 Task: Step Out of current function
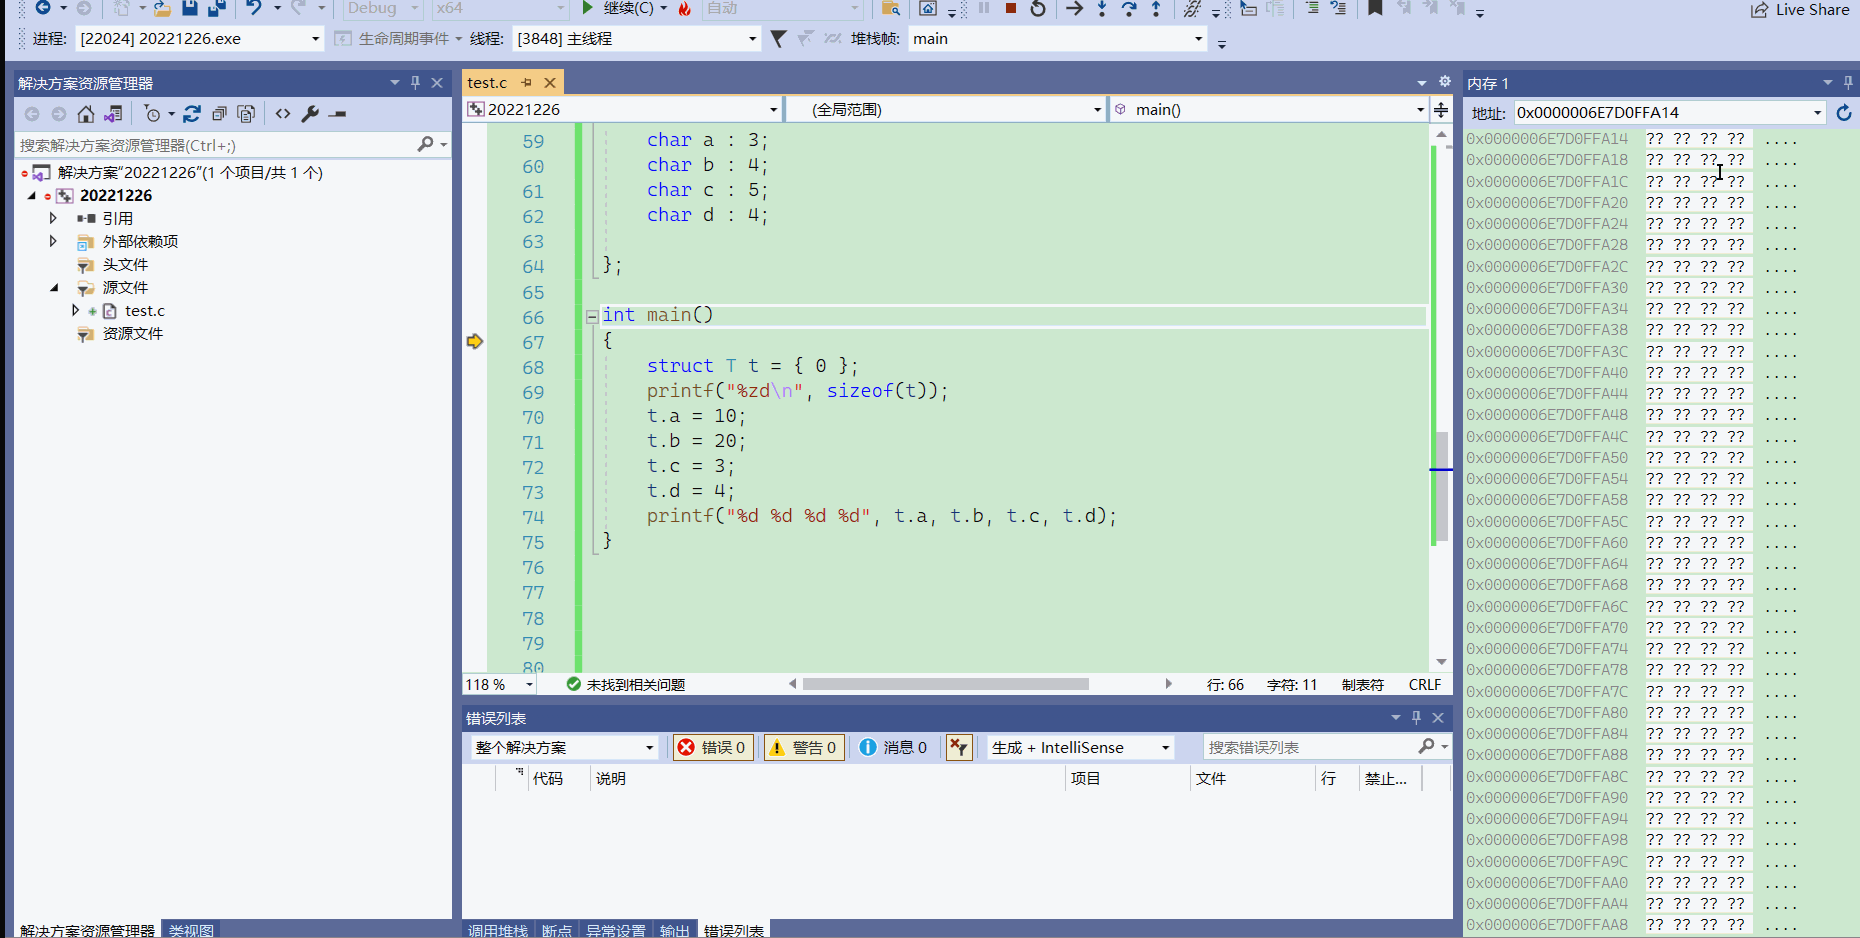(1156, 8)
